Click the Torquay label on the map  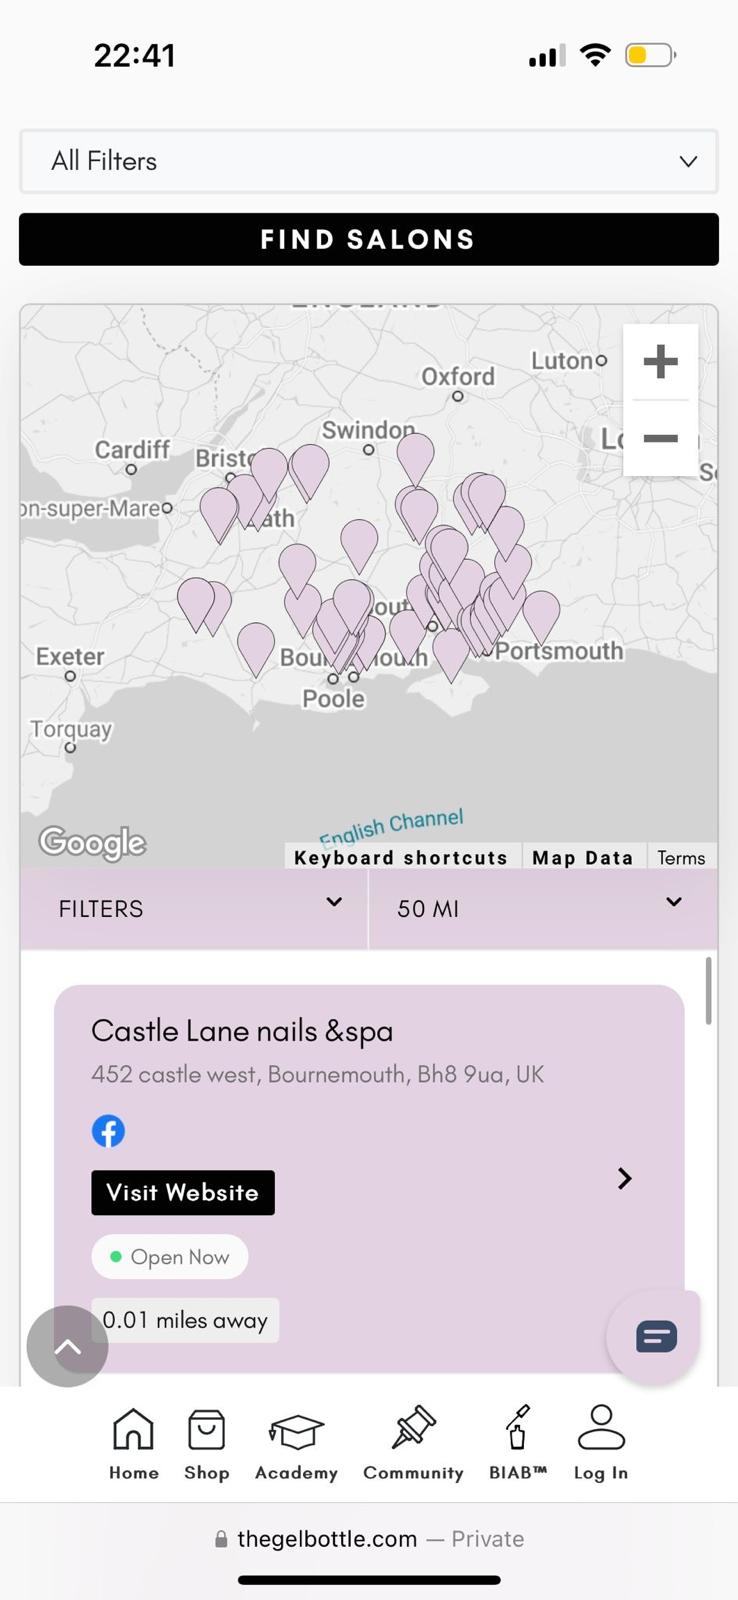(x=71, y=729)
